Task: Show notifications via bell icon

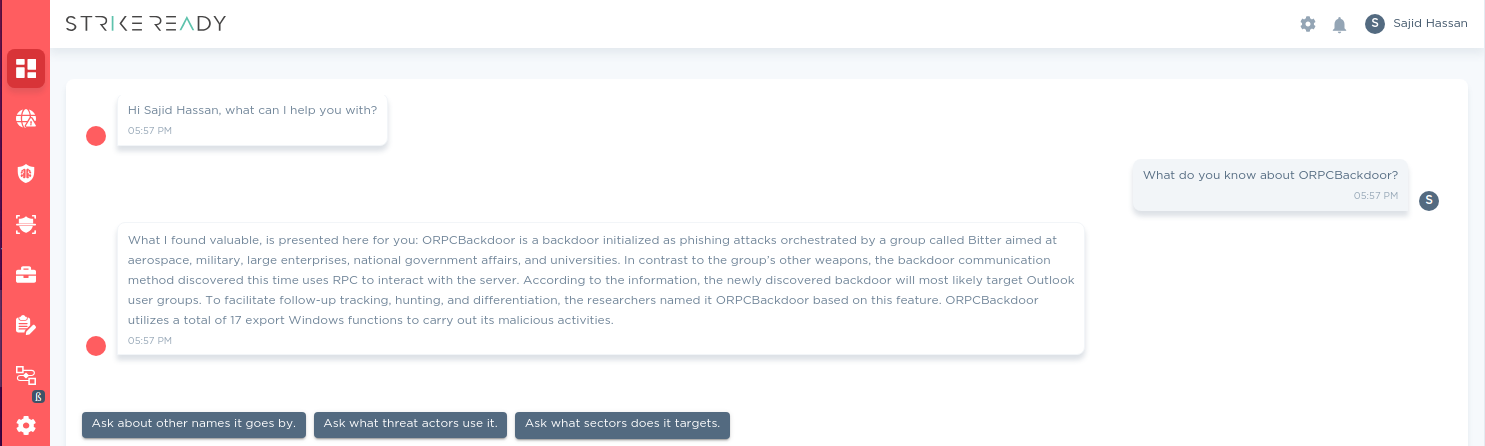Action: 1340,24
